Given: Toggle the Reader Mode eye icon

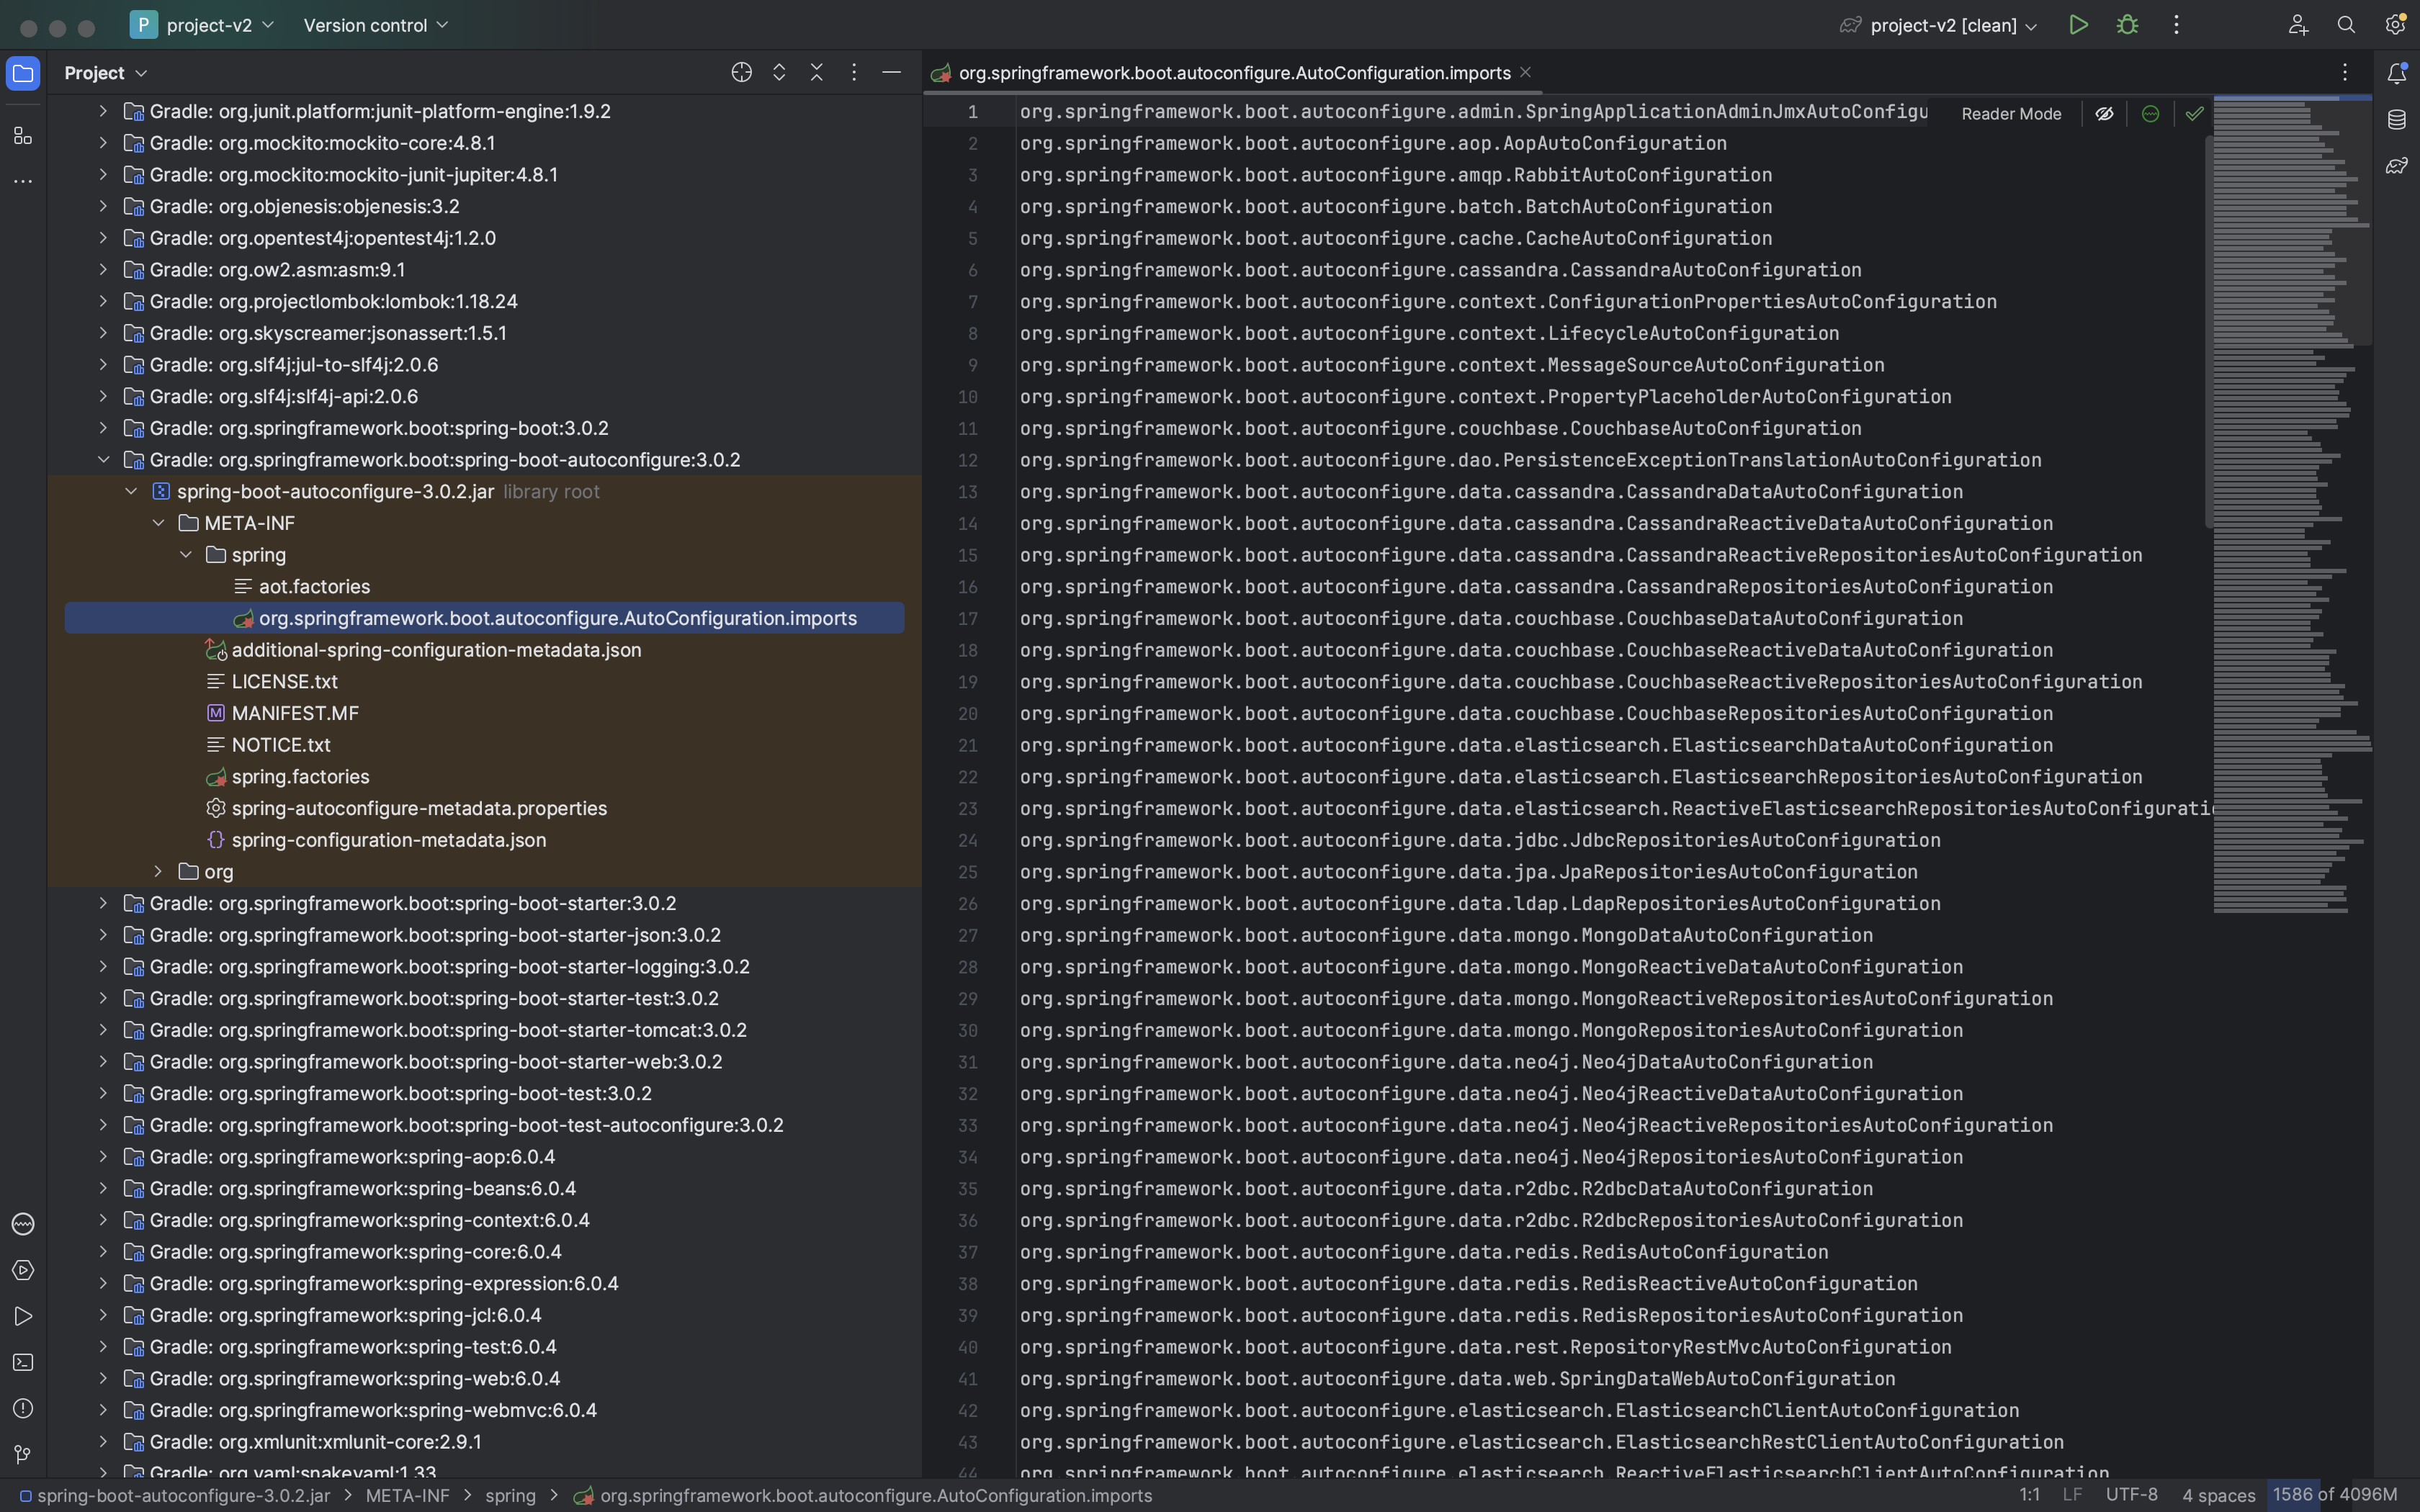Looking at the screenshot, I should pyautogui.click(x=2104, y=114).
